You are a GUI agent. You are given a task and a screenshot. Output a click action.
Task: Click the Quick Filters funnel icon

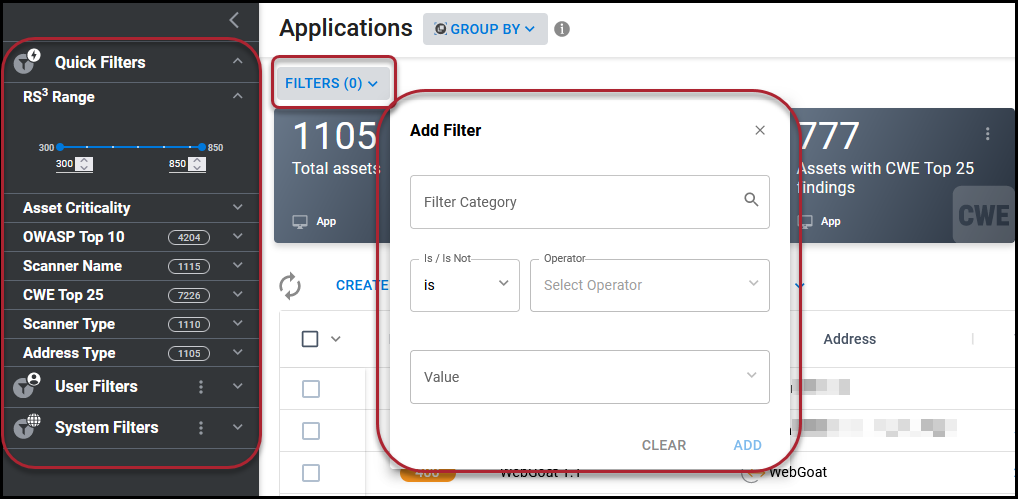[x=27, y=62]
